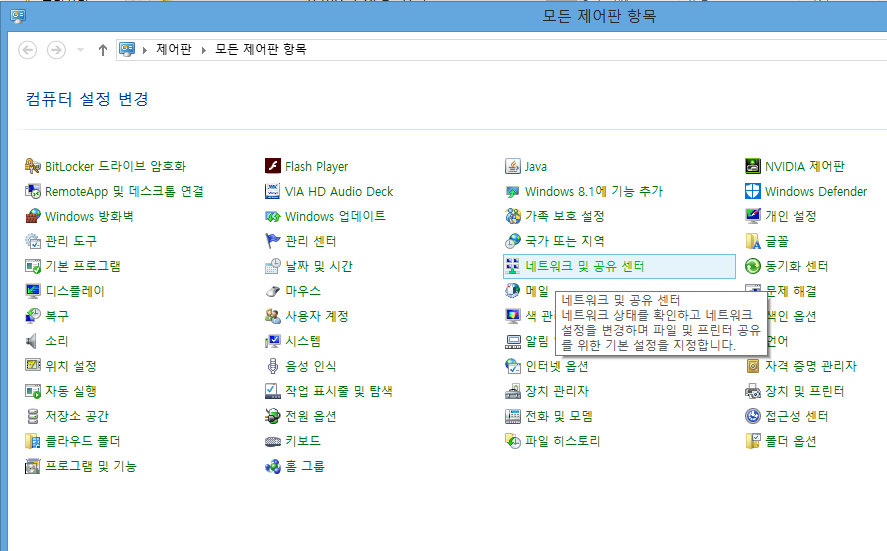Expand the arrow before 제어판 breadcrumb

pos(145,50)
